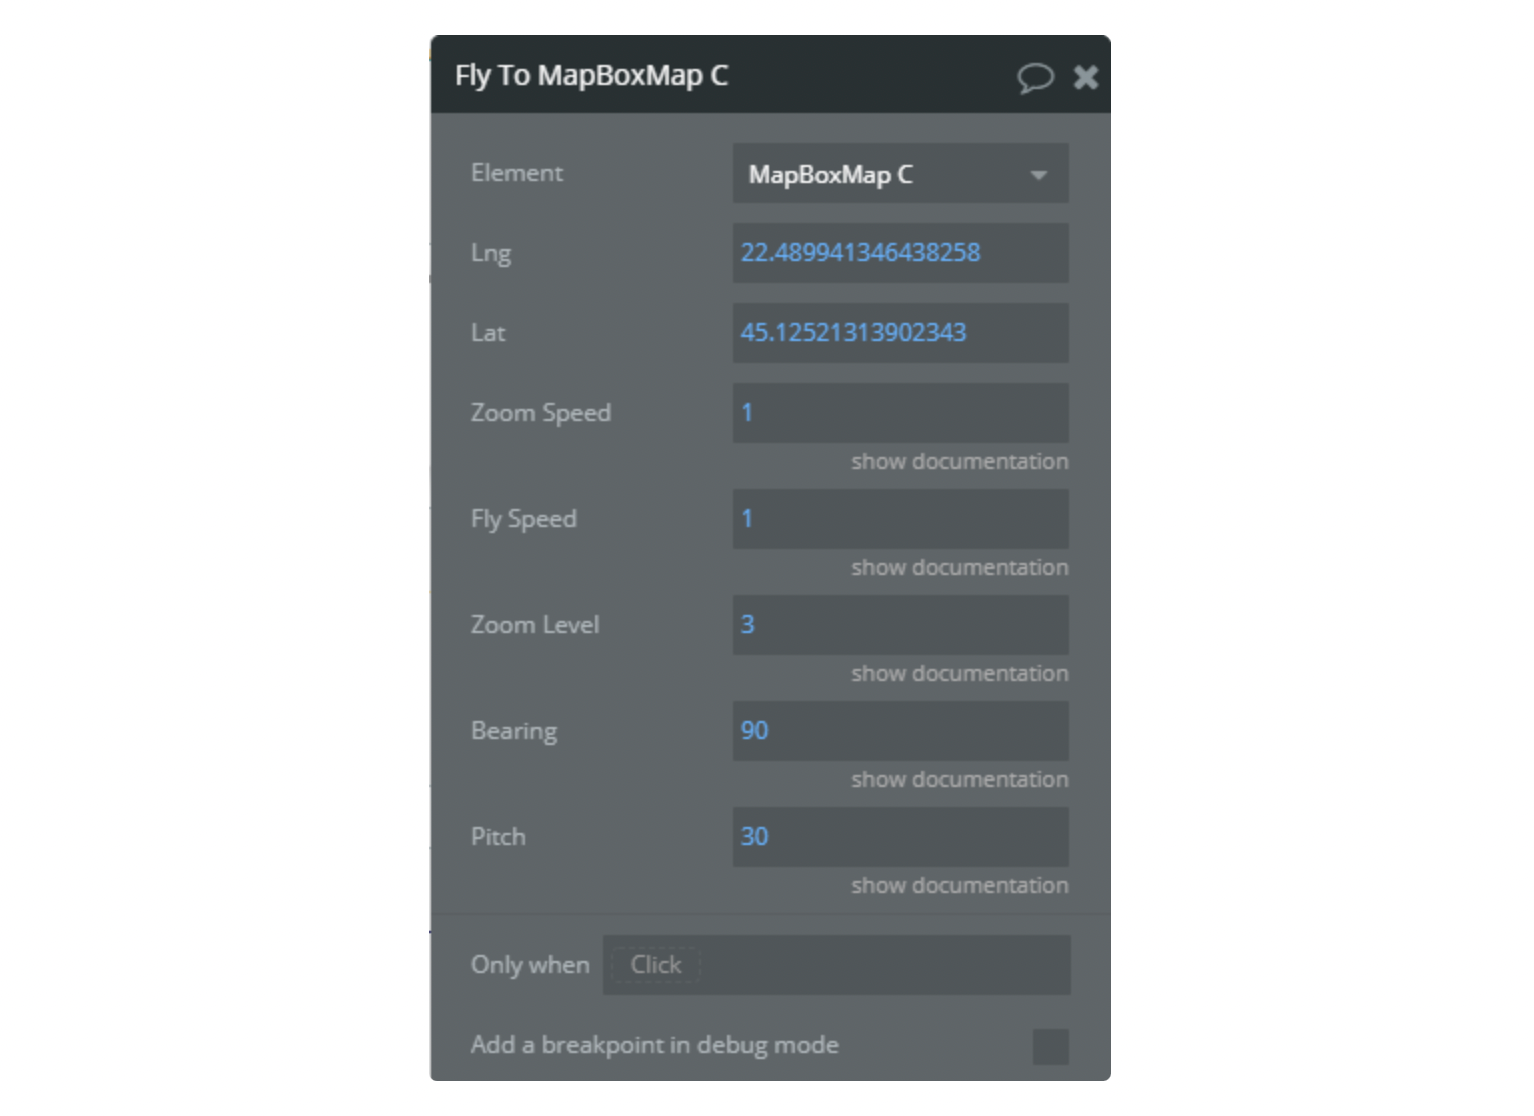
Task: Enable the breakpoint in debug mode checkbox
Action: tap(1051, 1046)
